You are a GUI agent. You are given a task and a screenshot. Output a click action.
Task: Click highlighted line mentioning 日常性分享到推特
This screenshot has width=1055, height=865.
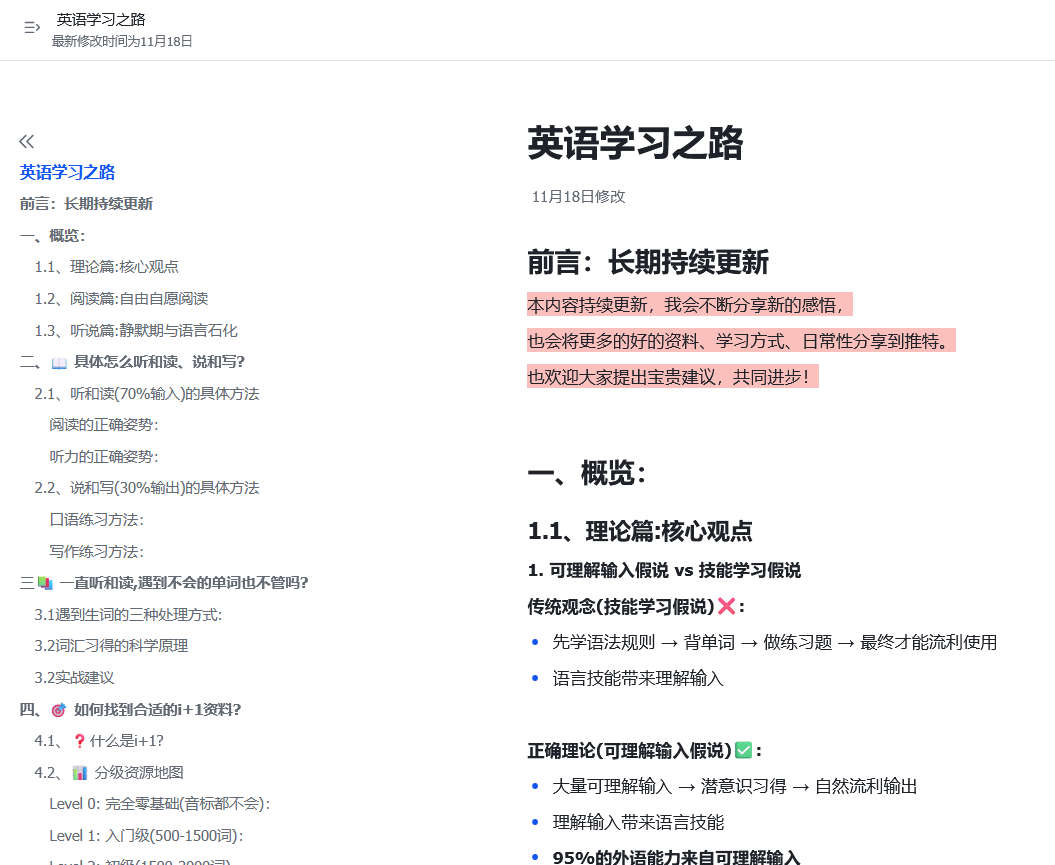pyautogui.click(x=741, y=341)
